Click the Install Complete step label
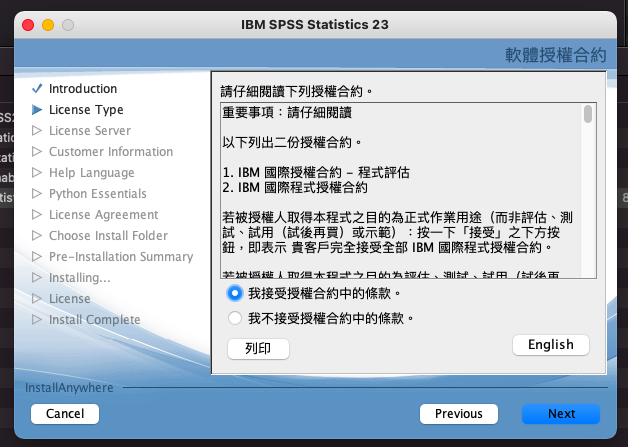The image size is (628, 447). click(x=95, y=320)
